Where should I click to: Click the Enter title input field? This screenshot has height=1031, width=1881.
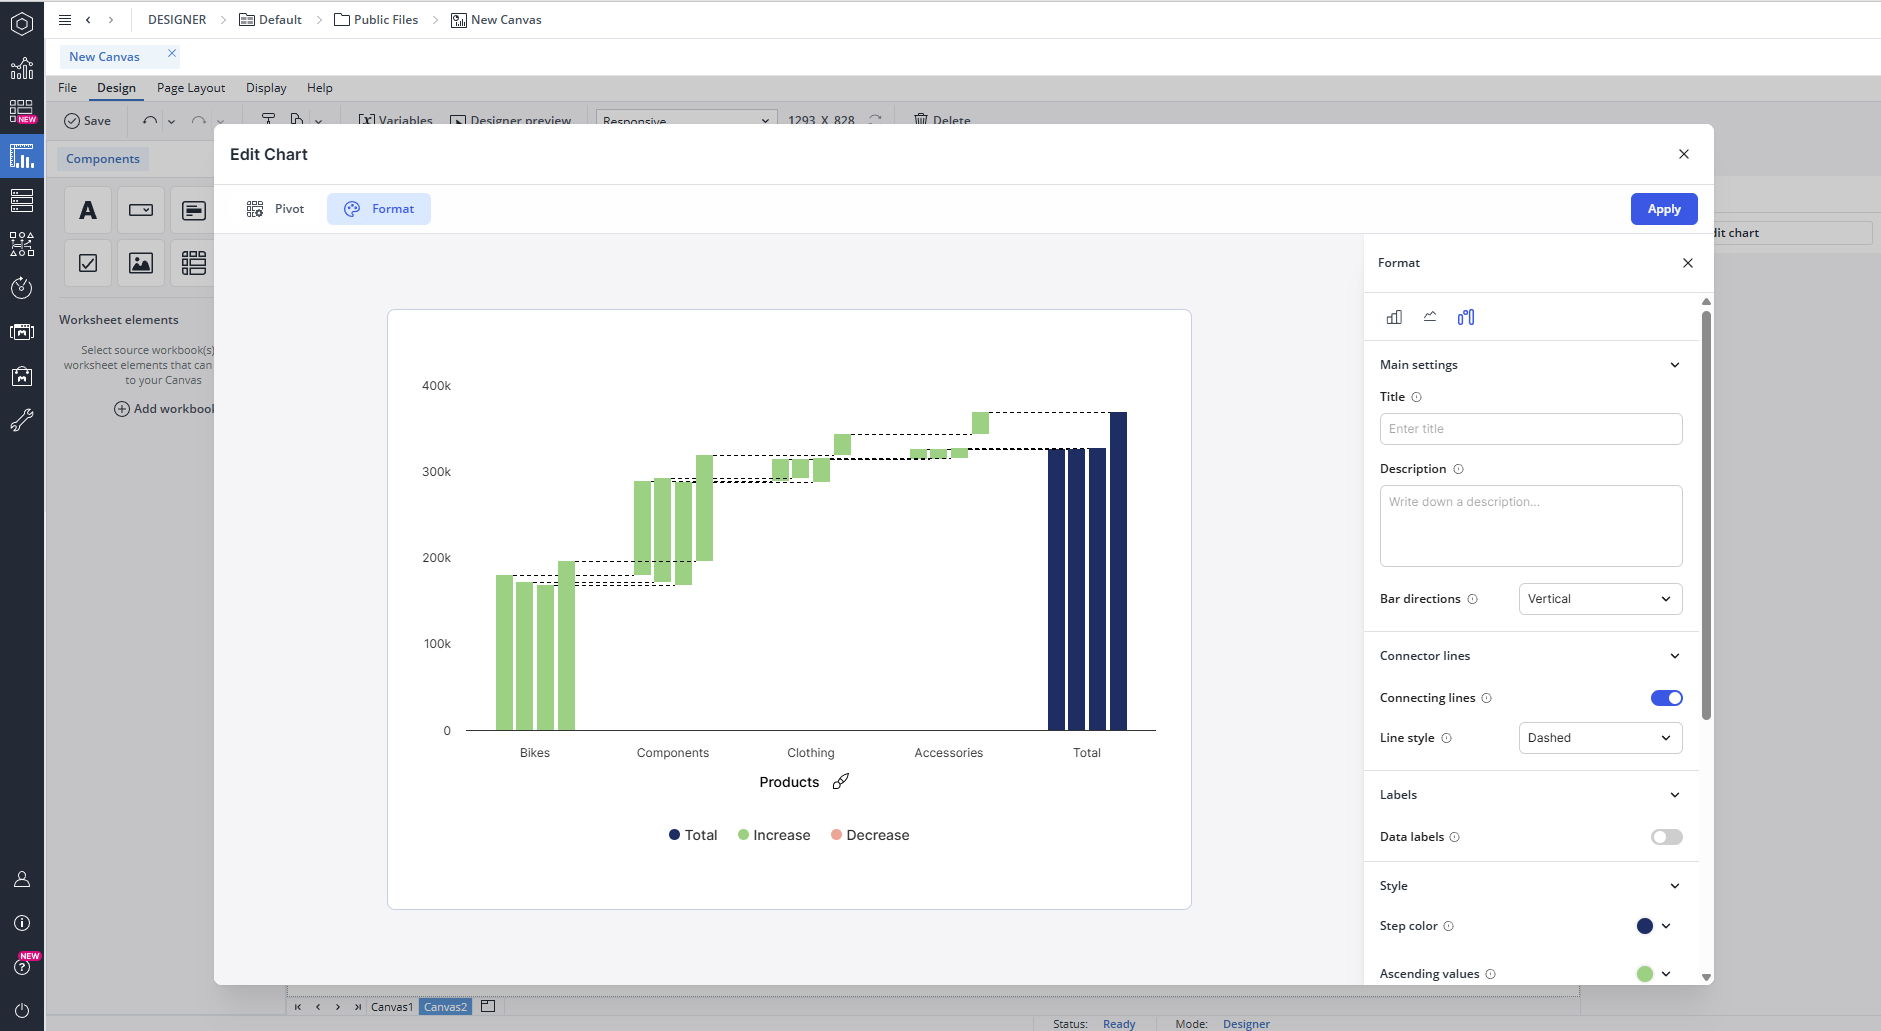1530,429
